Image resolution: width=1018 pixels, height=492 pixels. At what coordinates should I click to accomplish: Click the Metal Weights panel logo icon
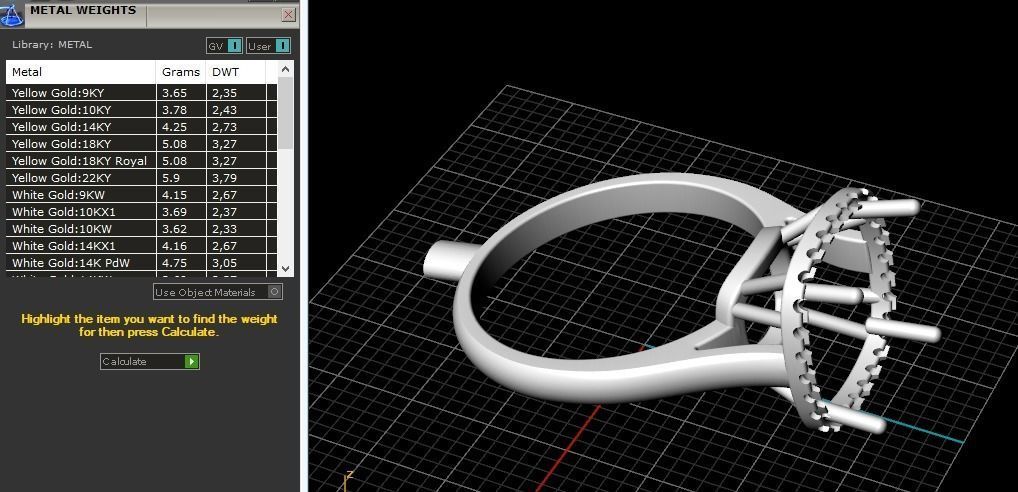(12, 14)
